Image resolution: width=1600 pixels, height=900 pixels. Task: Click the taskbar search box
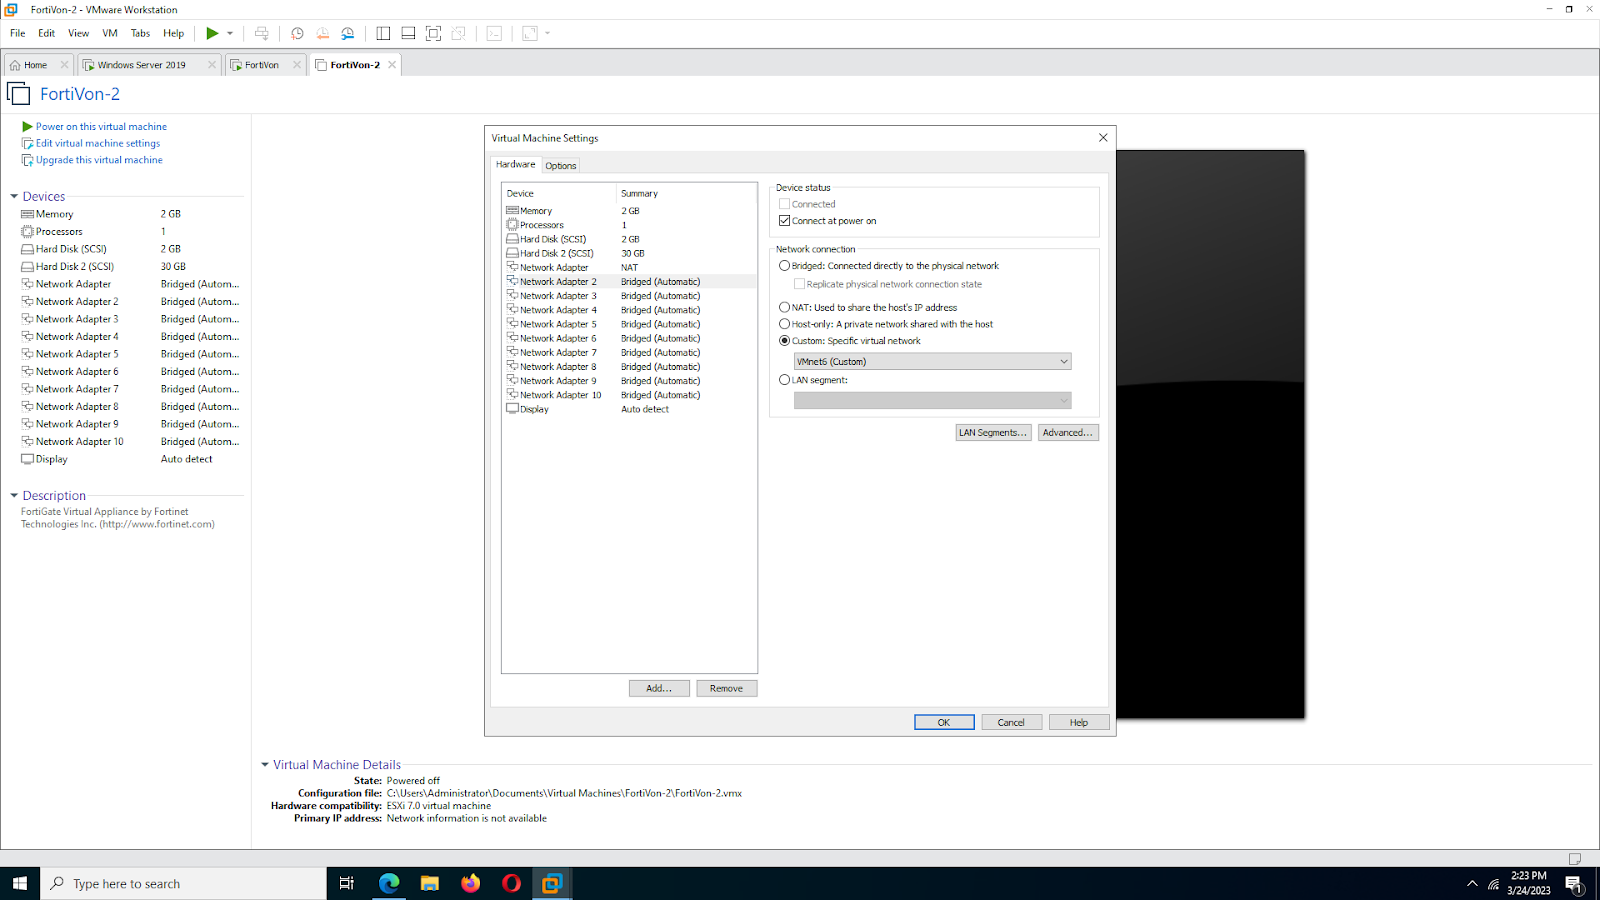[184, 883]
